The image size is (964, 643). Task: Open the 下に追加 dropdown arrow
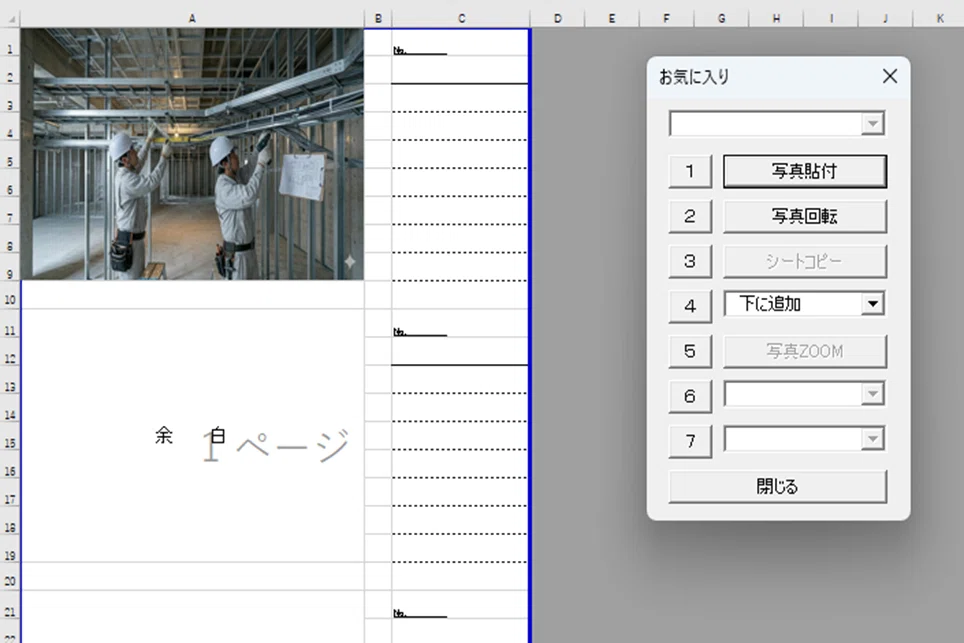[872, 304]
